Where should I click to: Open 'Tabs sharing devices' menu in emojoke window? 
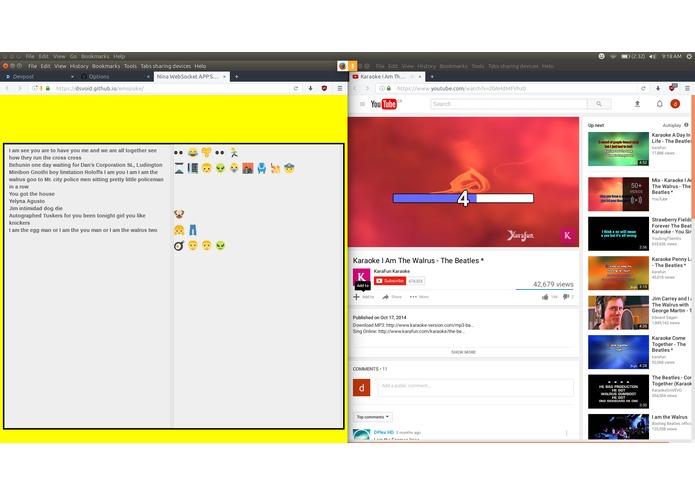coord(165,66)
